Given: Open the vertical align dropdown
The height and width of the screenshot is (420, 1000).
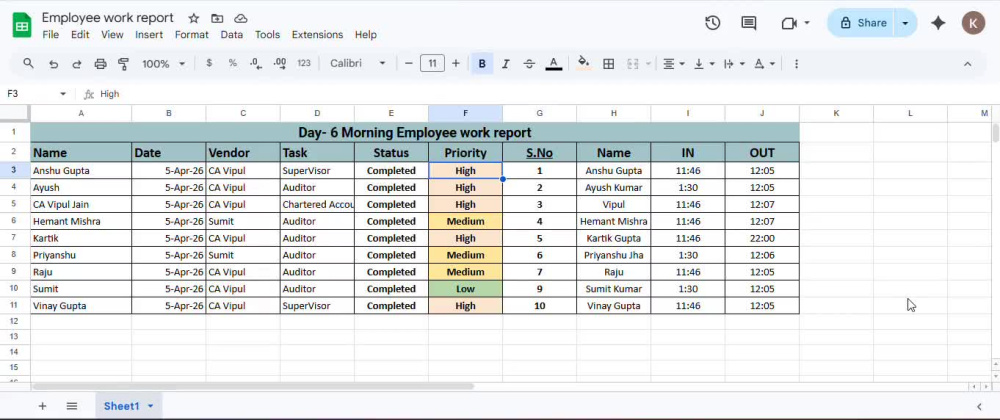Looking at the screenshot, I should 704,64.
